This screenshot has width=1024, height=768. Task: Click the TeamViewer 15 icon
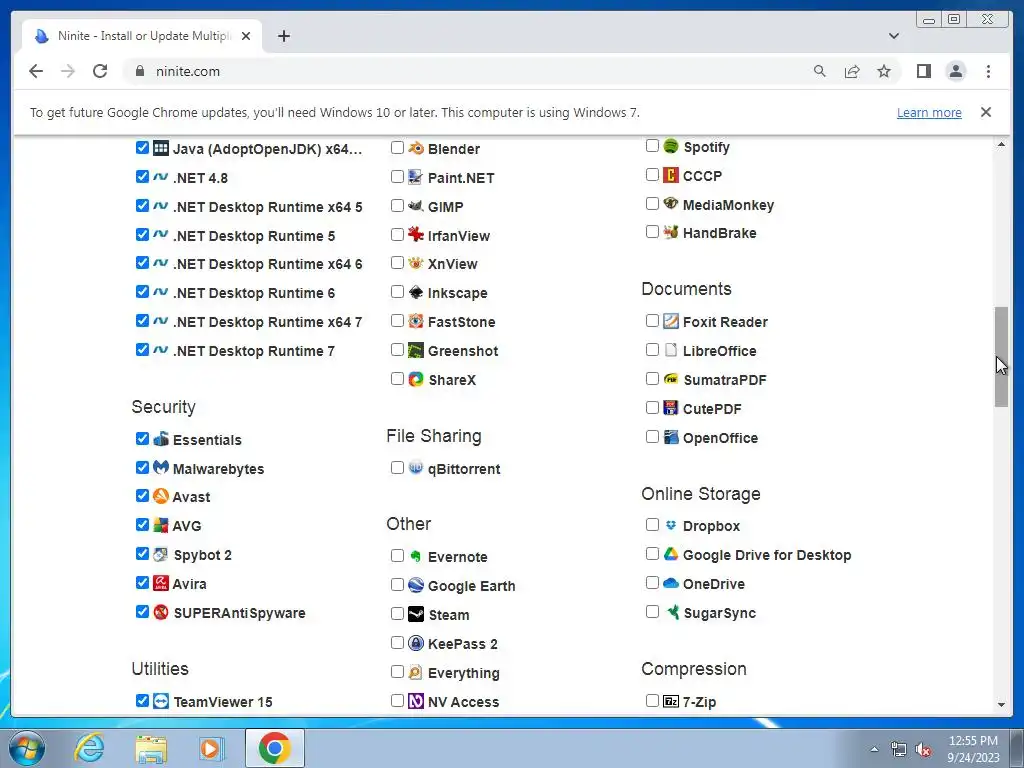tap(161, 701)
